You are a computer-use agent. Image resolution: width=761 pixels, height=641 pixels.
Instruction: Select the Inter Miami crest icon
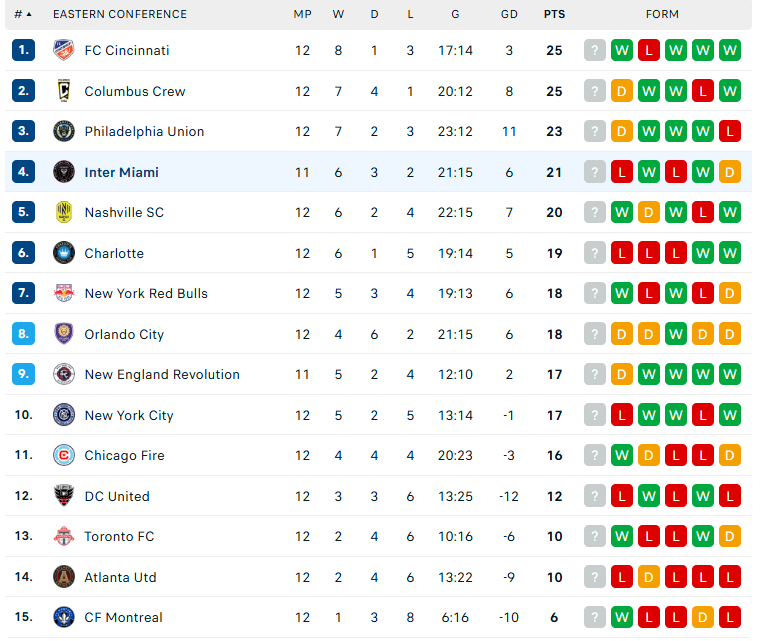64,172
